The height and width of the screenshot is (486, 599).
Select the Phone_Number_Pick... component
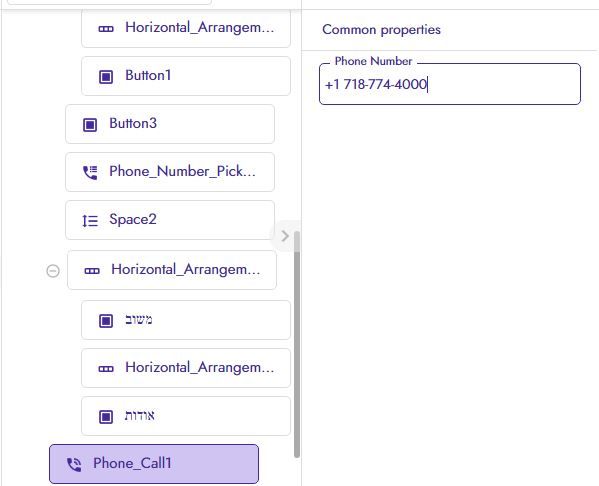click(x=170, y=172)
